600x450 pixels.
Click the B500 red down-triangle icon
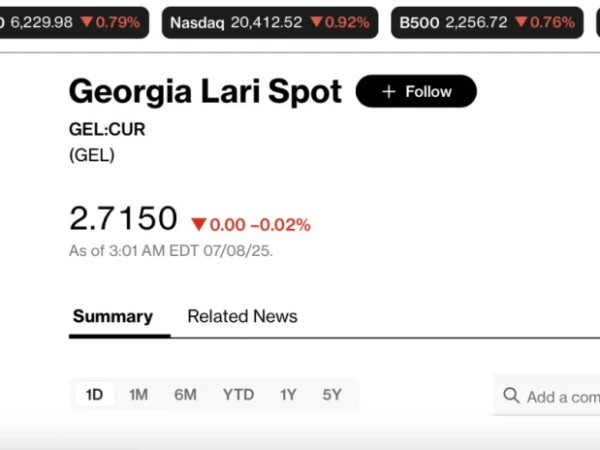point(521,21)
